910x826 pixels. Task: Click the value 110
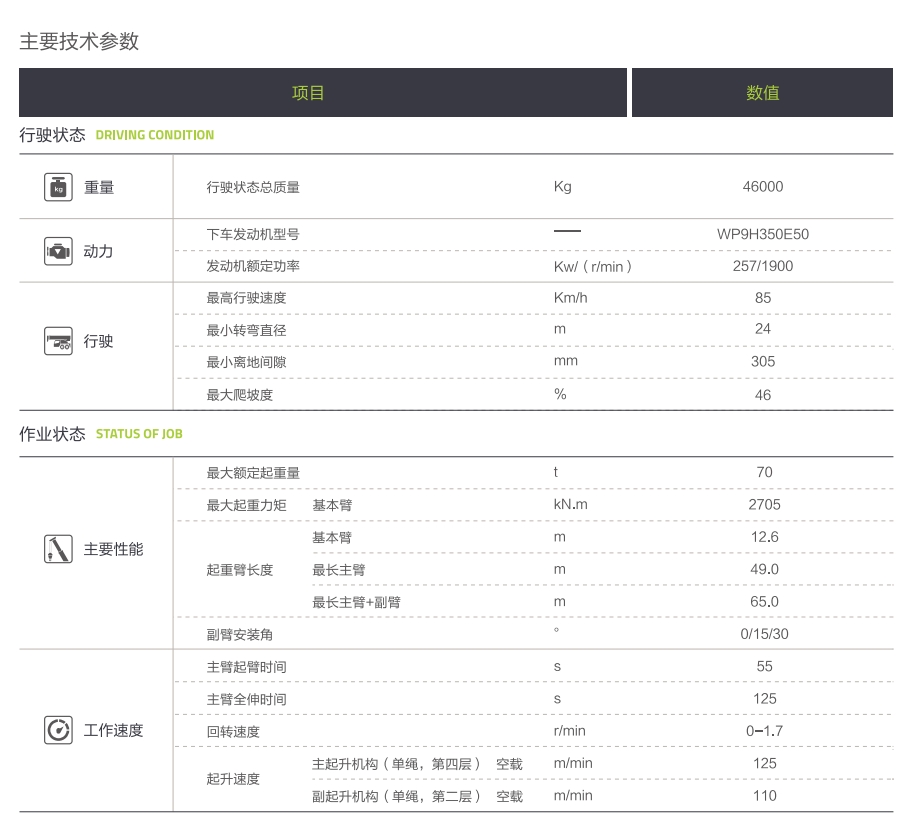[764, 795]
